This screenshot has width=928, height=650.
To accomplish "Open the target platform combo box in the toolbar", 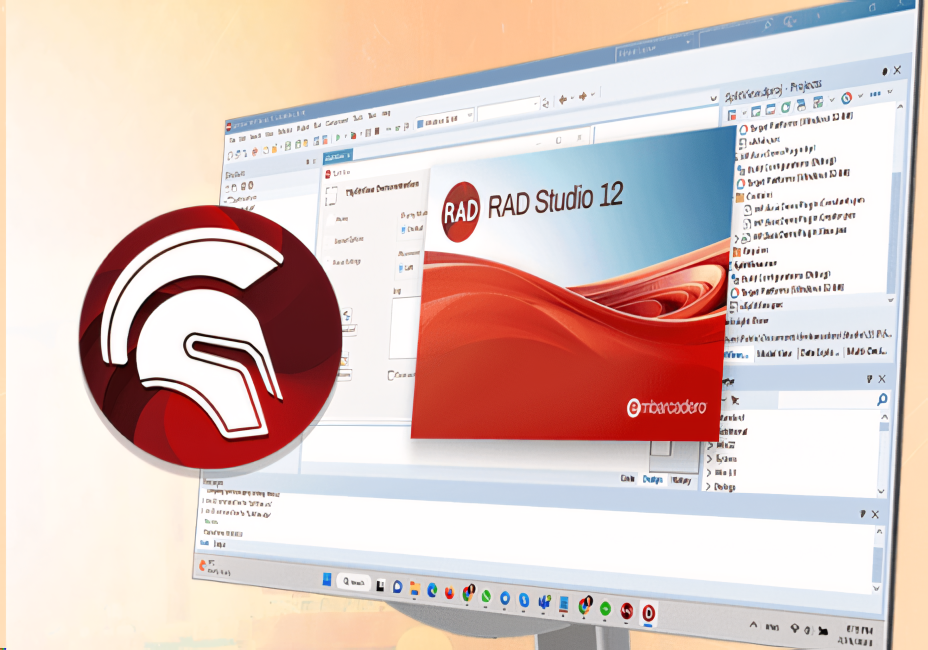I will [444, 120].
